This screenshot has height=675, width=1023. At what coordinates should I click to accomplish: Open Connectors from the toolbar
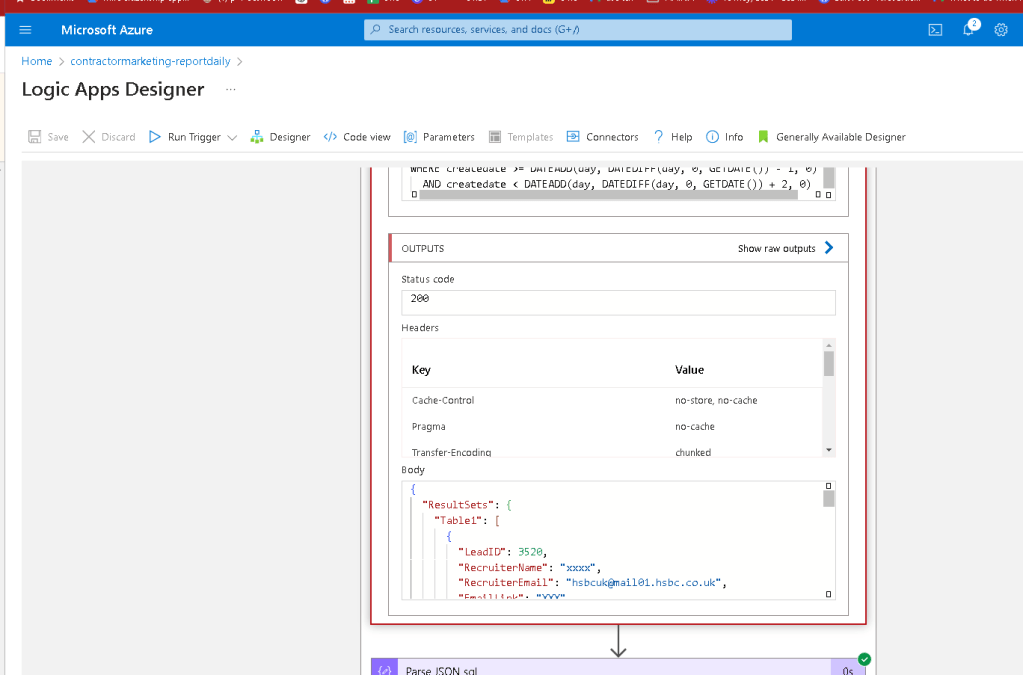point(602,137)
